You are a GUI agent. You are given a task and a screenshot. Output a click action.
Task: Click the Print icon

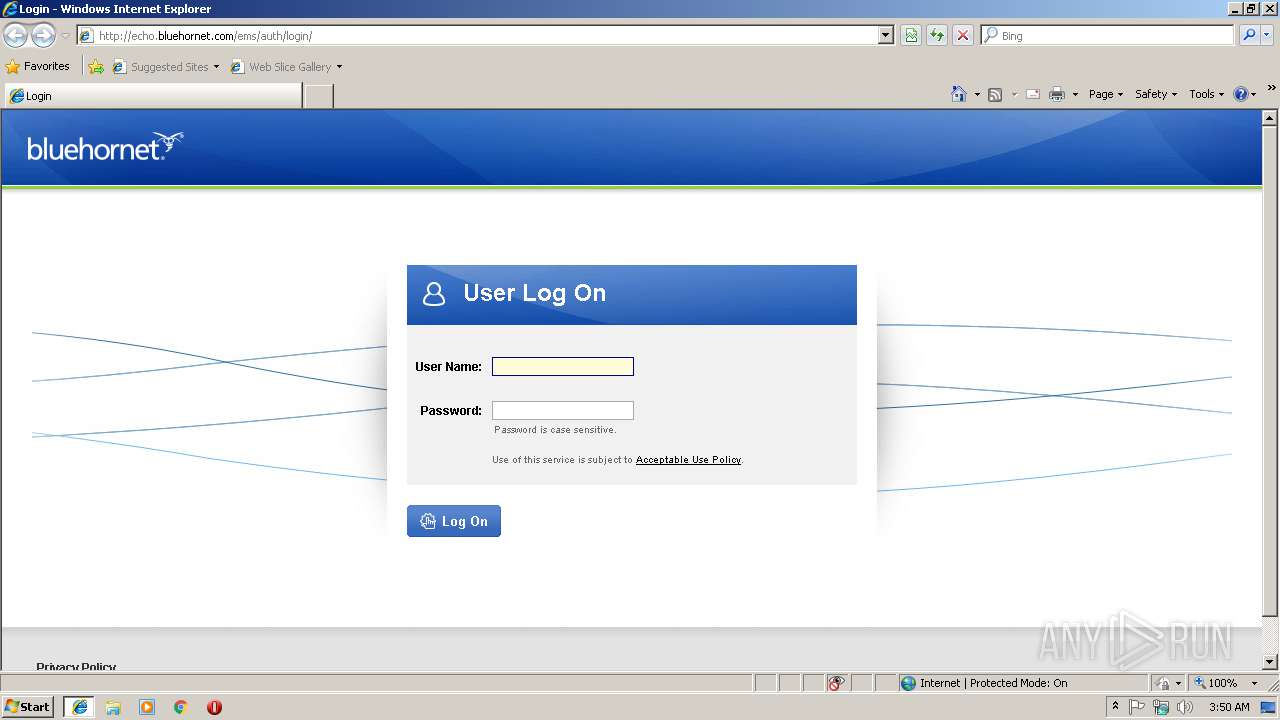(x=1057, y=94)
